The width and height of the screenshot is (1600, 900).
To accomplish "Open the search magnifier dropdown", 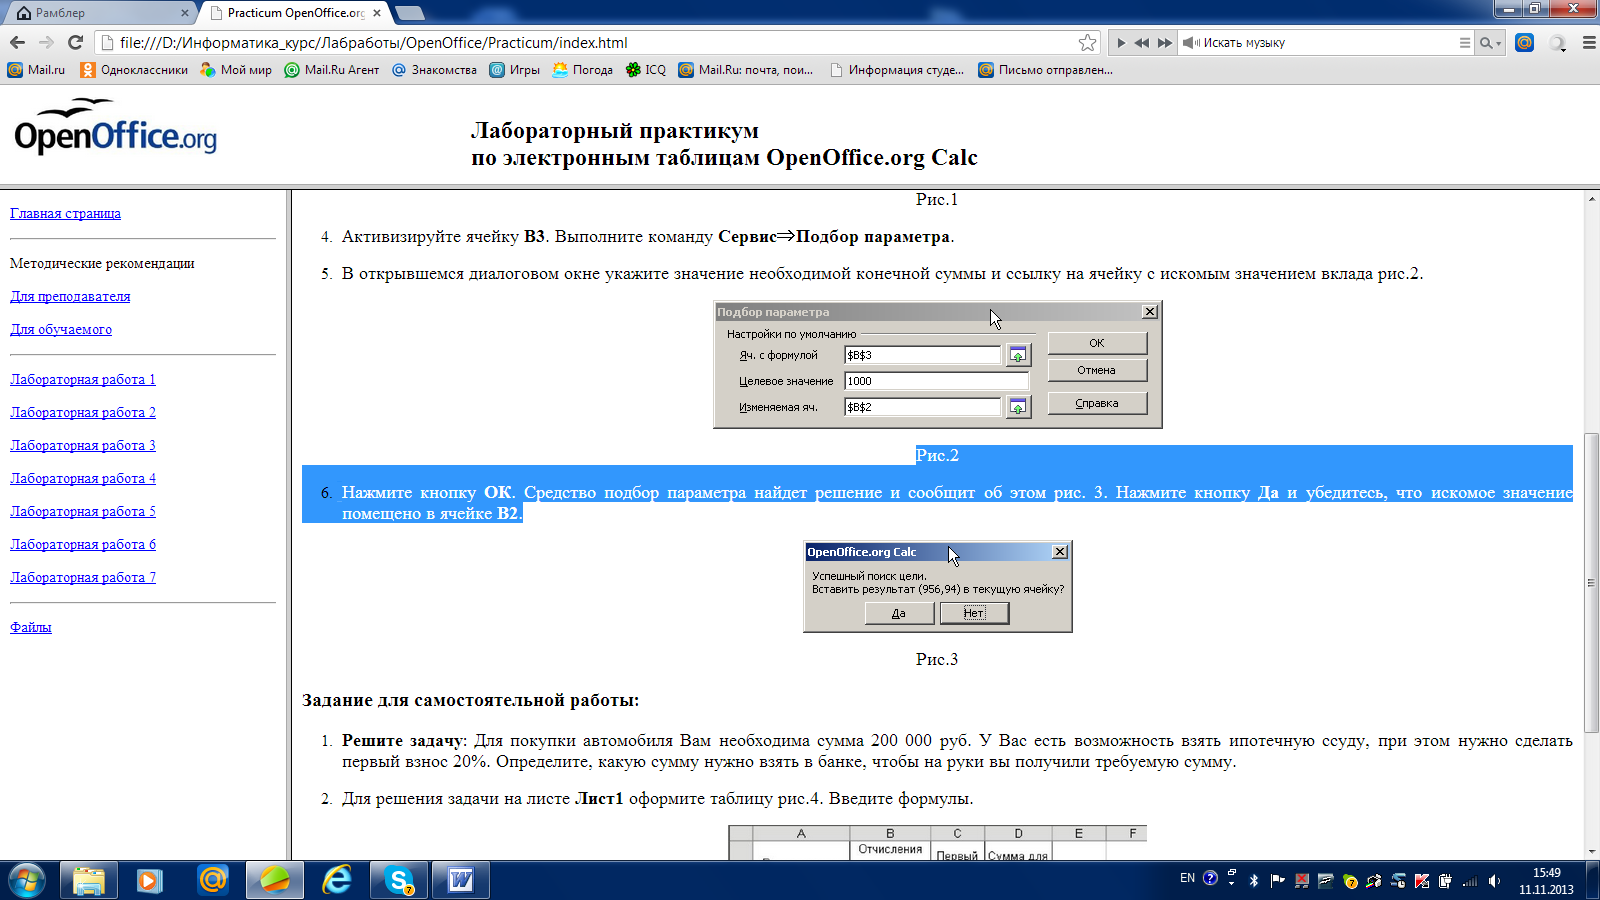I will click(x=1490, y=43).
